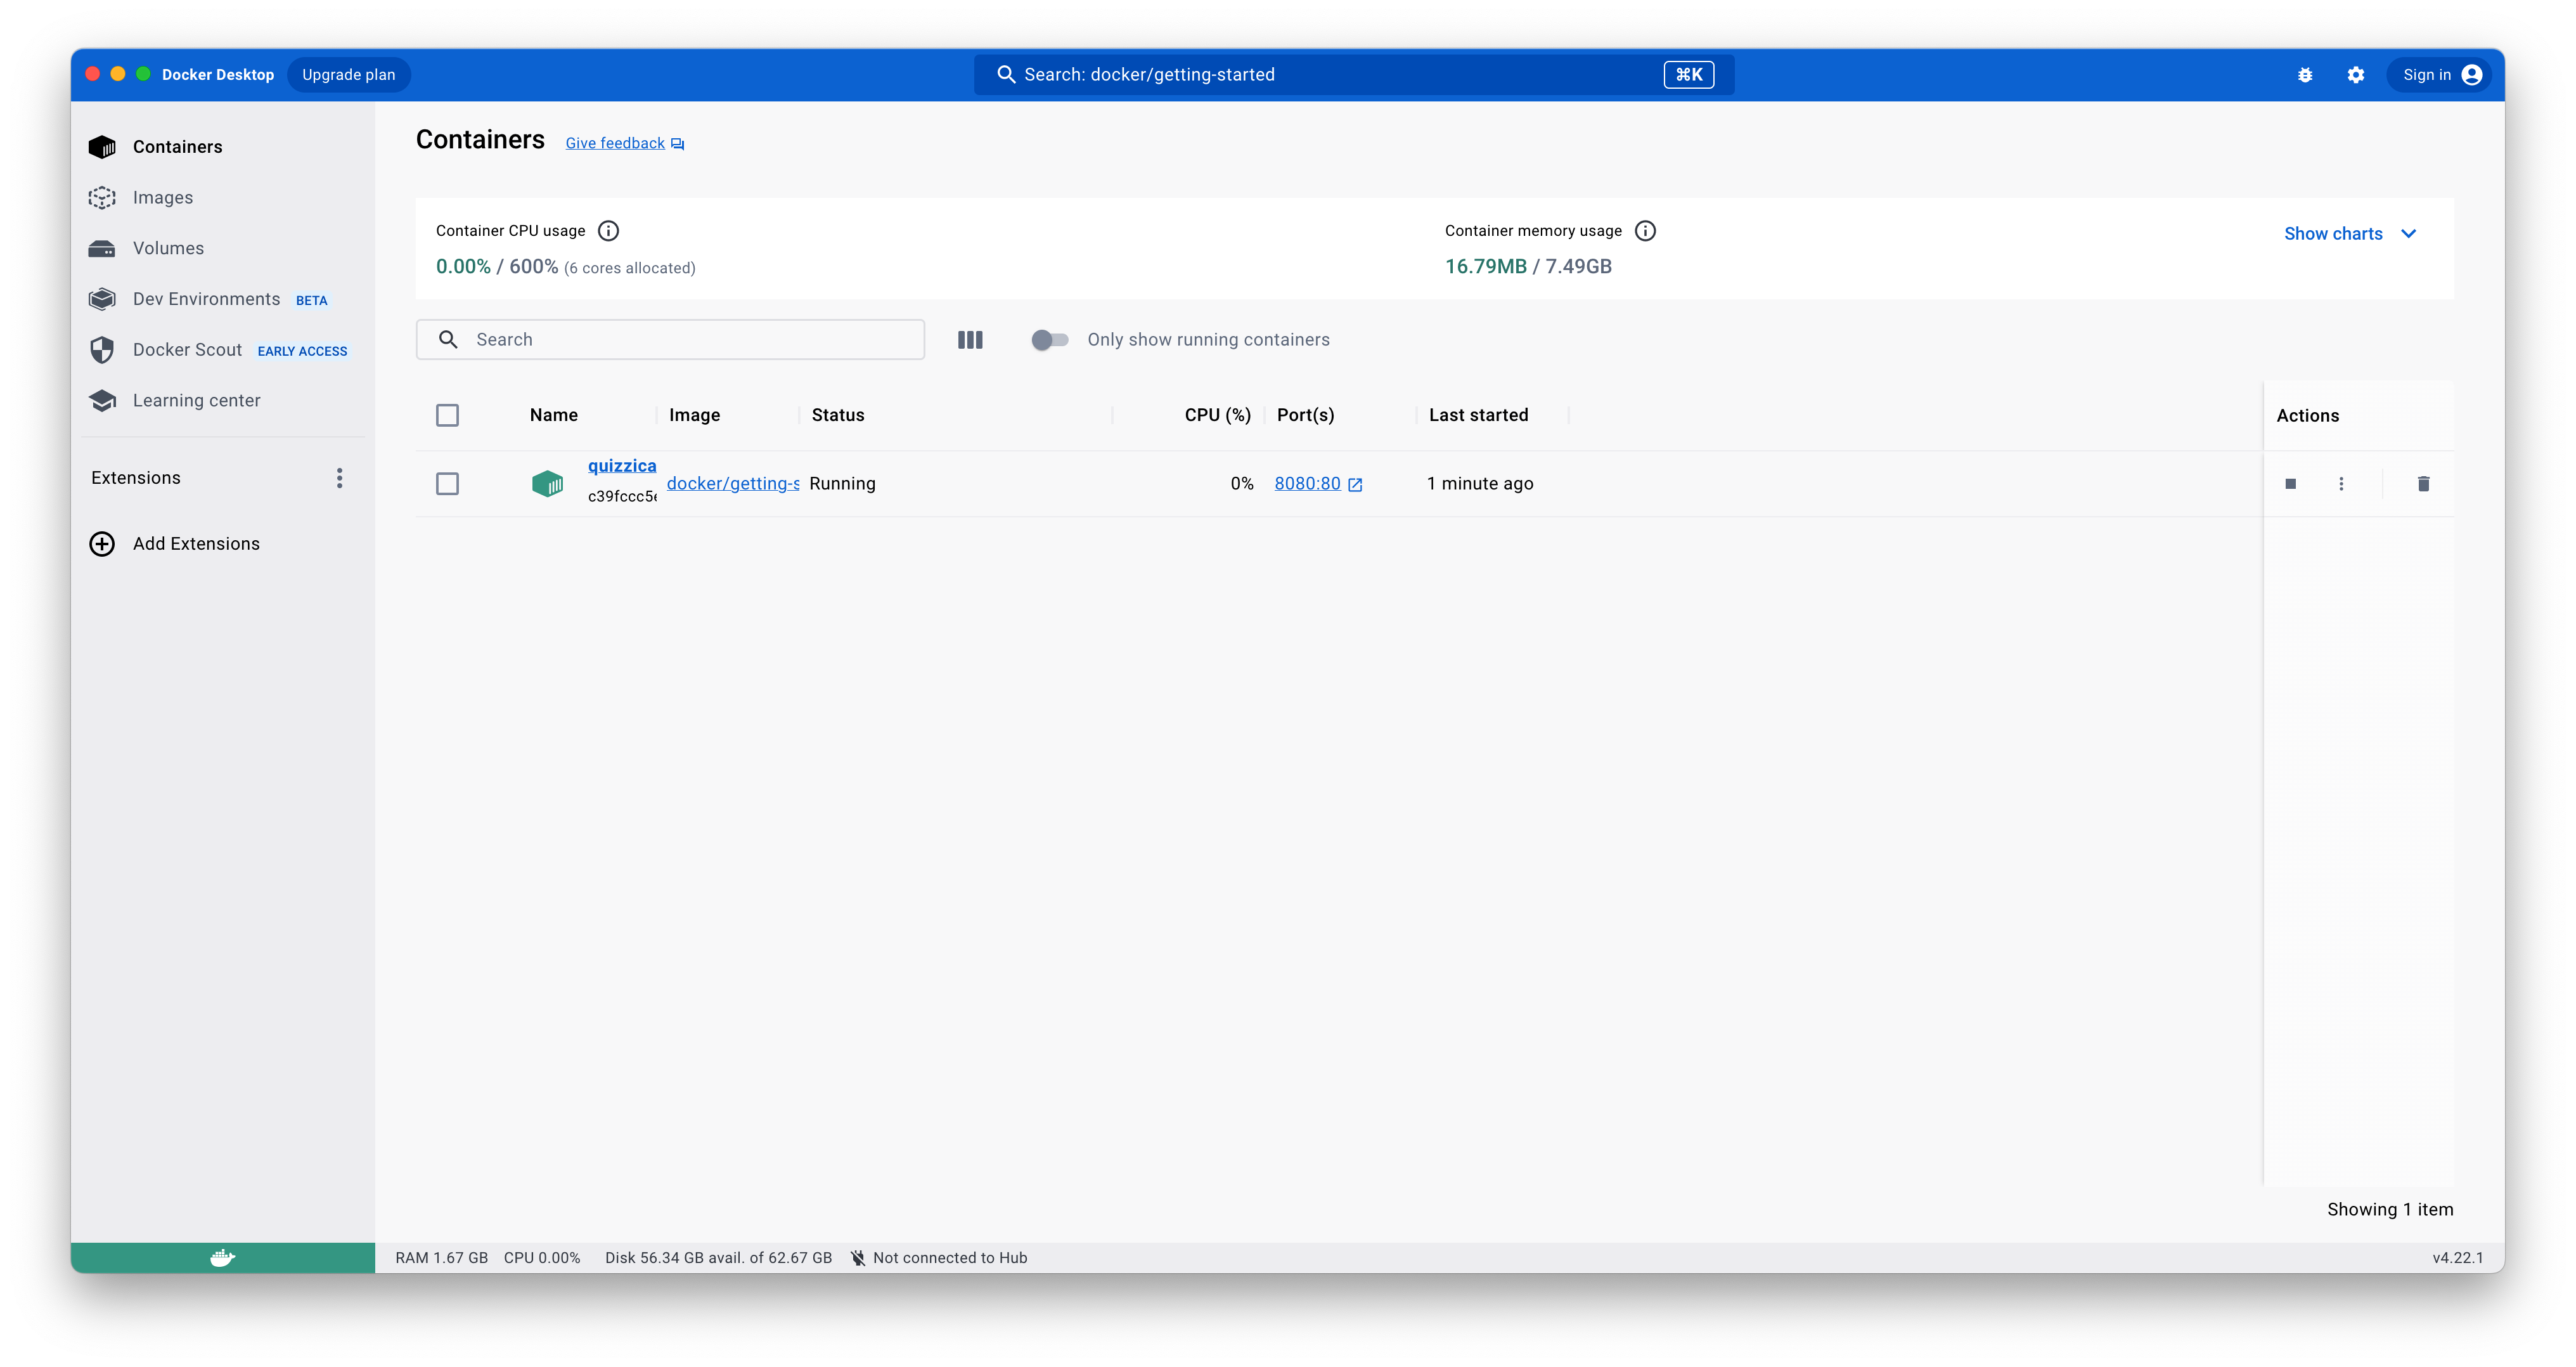The width and height of the screenshot is (2576, 1367).
Task: Click the 'Showing 1 item' text
Action: pyautogui.click(x=2390, y=1209)
